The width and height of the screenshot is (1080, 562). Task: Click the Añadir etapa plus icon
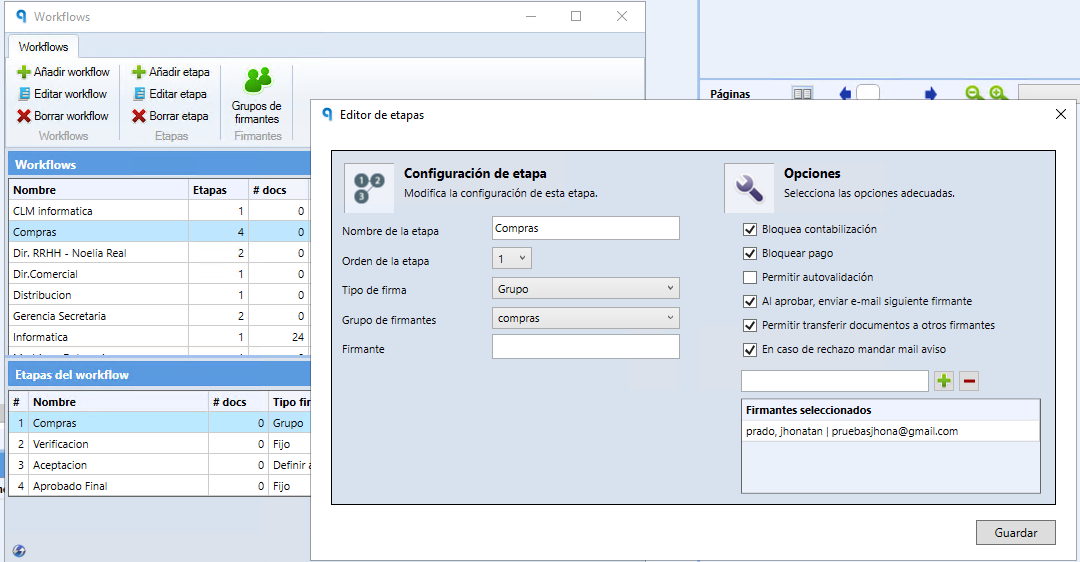(x=138, y=72)
